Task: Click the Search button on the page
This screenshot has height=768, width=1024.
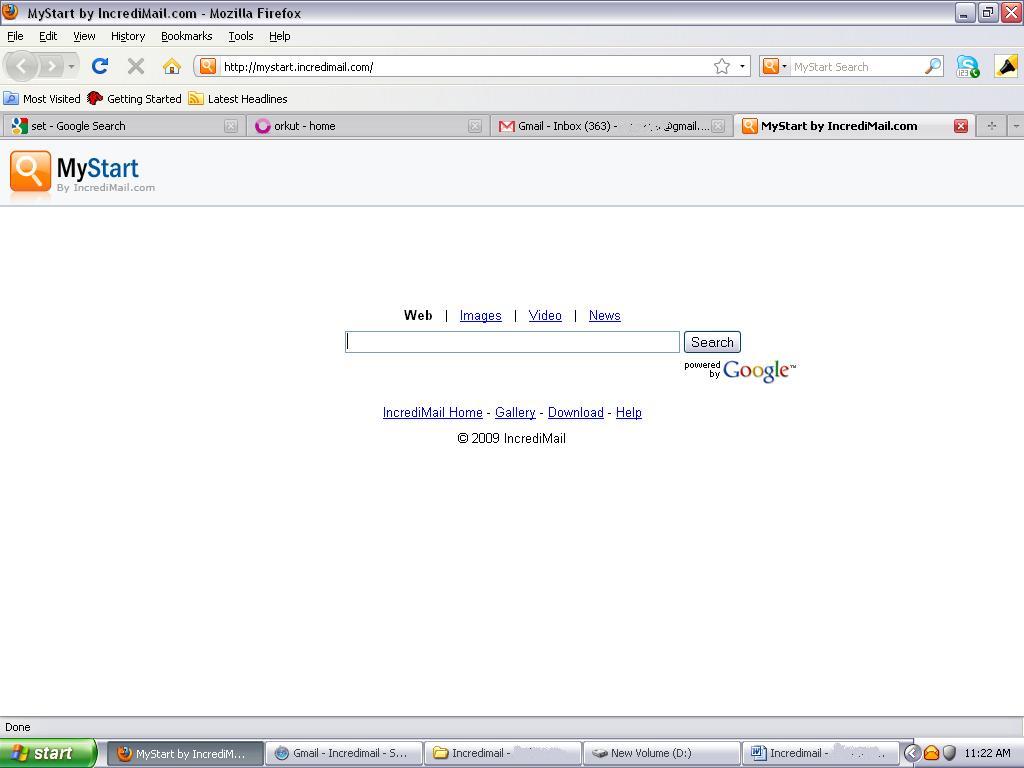Action: (712, 342)
